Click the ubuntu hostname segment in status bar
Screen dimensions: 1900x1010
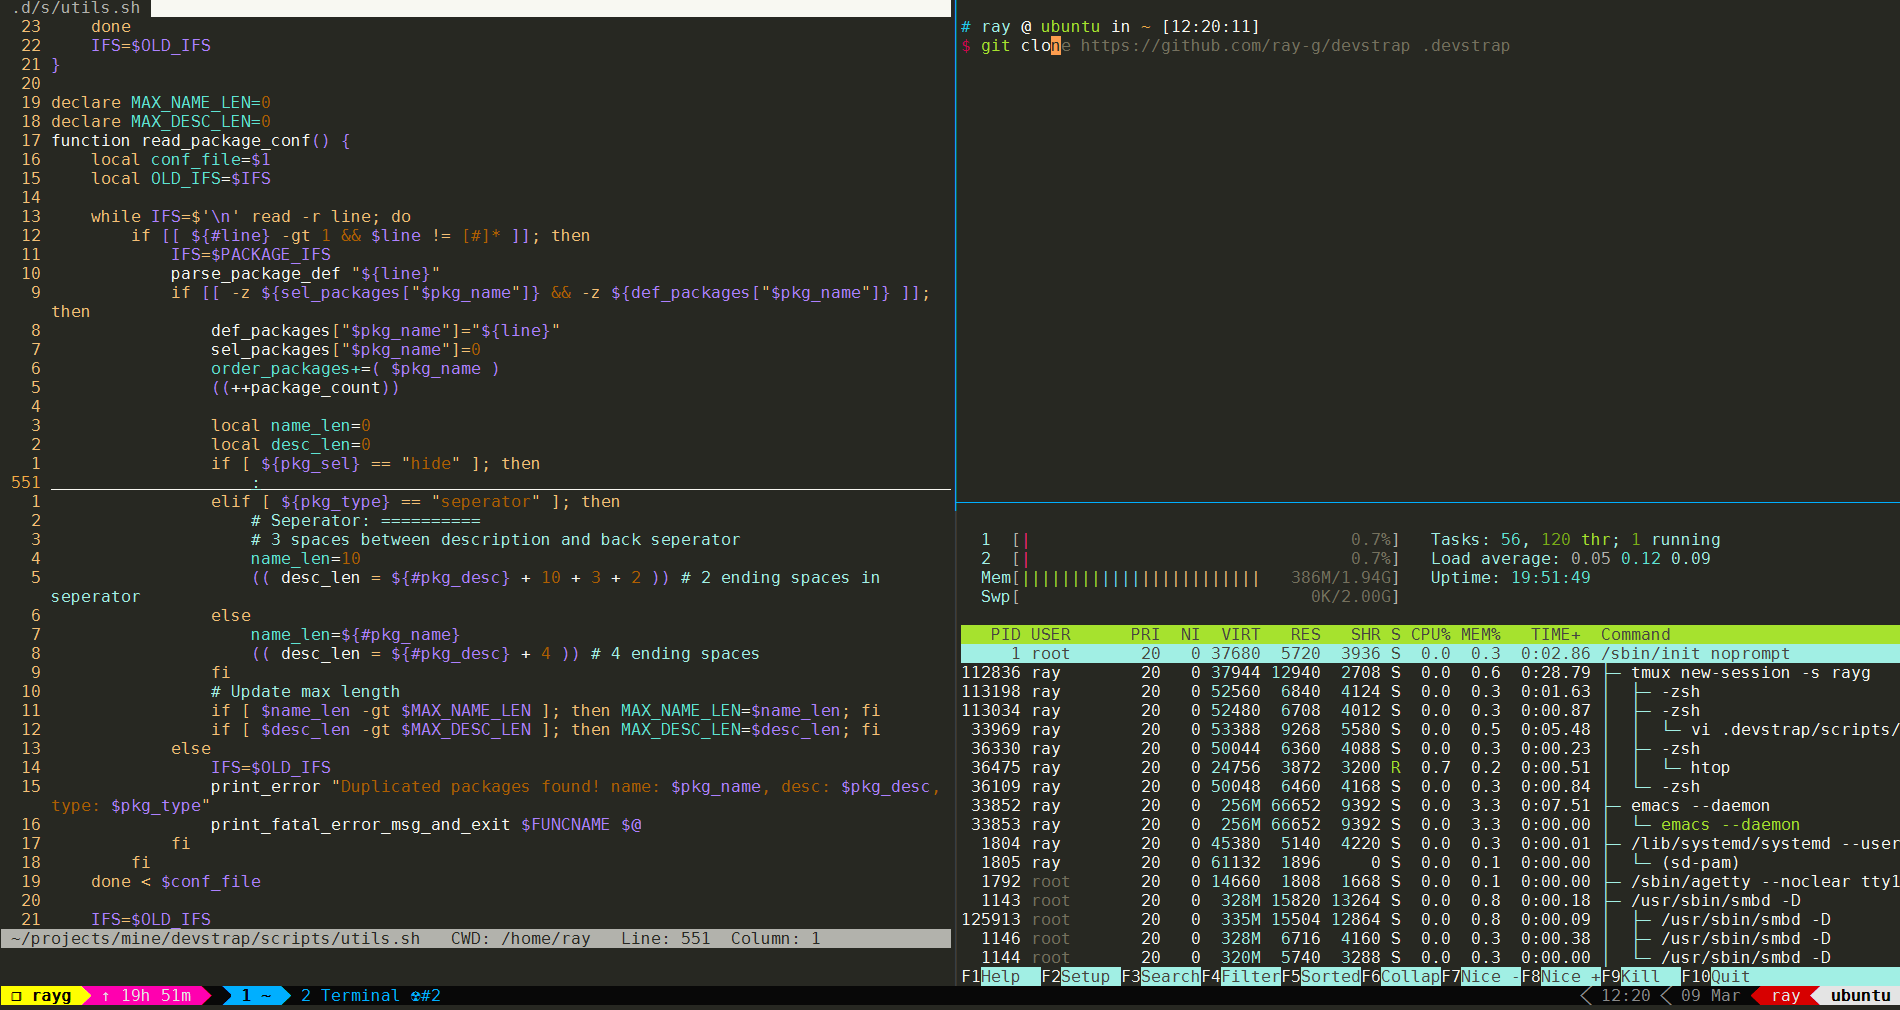pyautogui.click(x=1861, y=996)
